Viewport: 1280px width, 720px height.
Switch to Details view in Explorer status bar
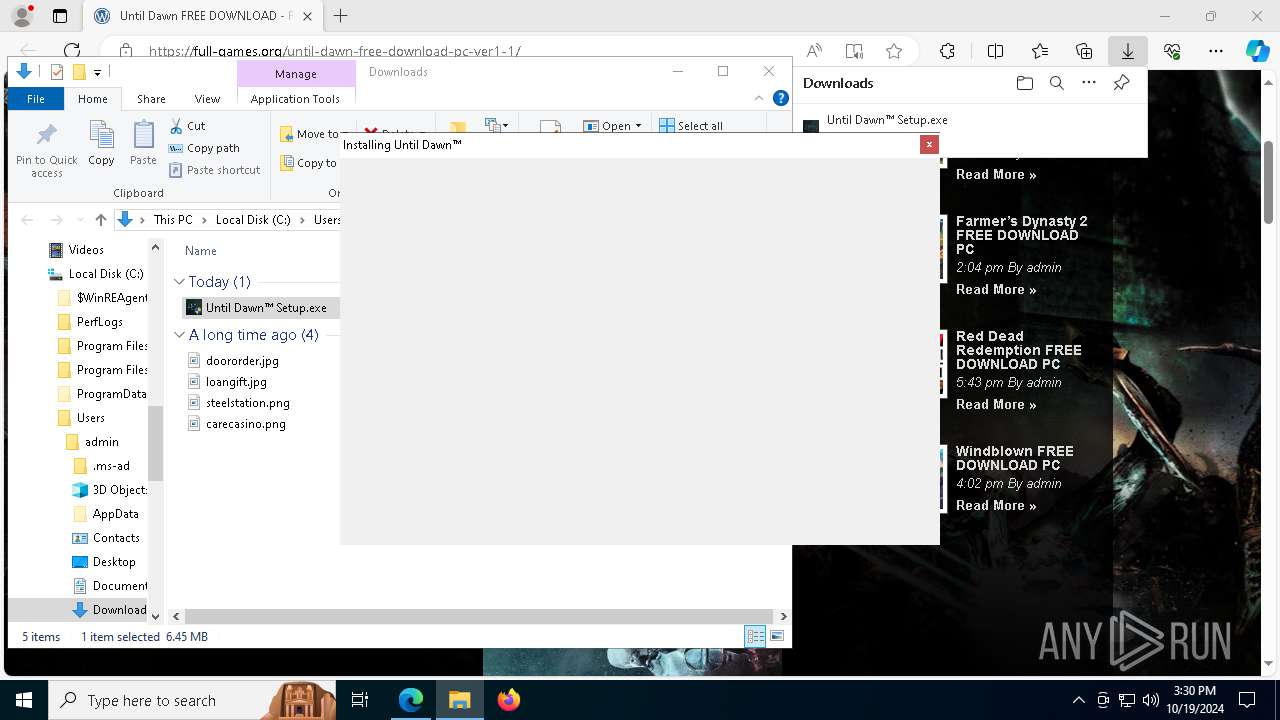755,636
